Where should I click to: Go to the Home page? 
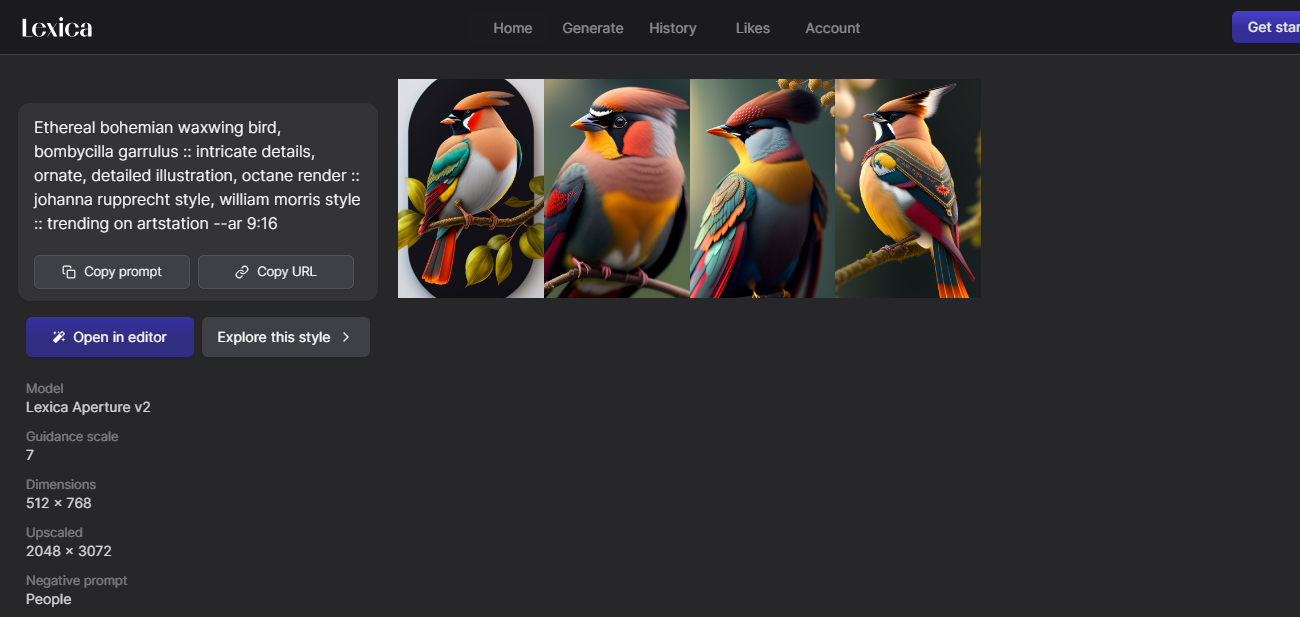pos(512,28)
